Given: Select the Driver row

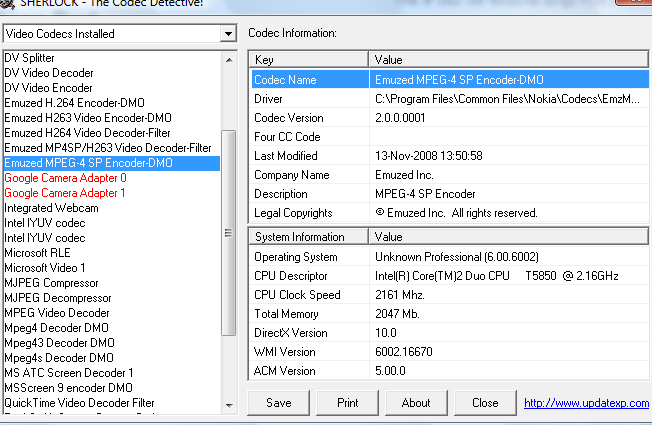Looking at the screenshot, I should 450,99.
